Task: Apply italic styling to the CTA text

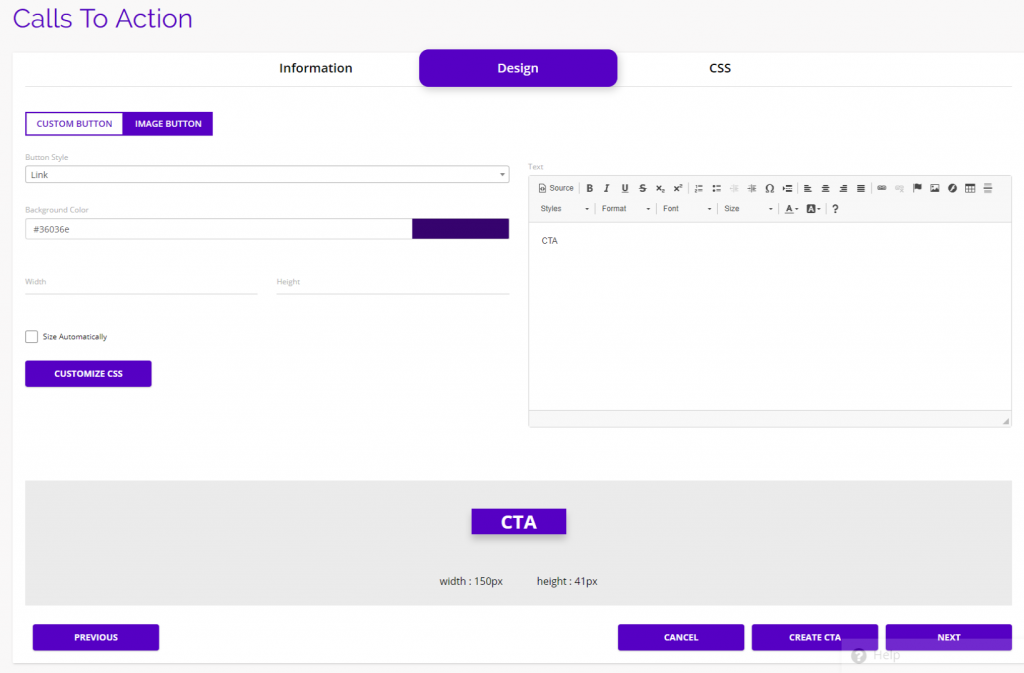Action: pos(606,188)
